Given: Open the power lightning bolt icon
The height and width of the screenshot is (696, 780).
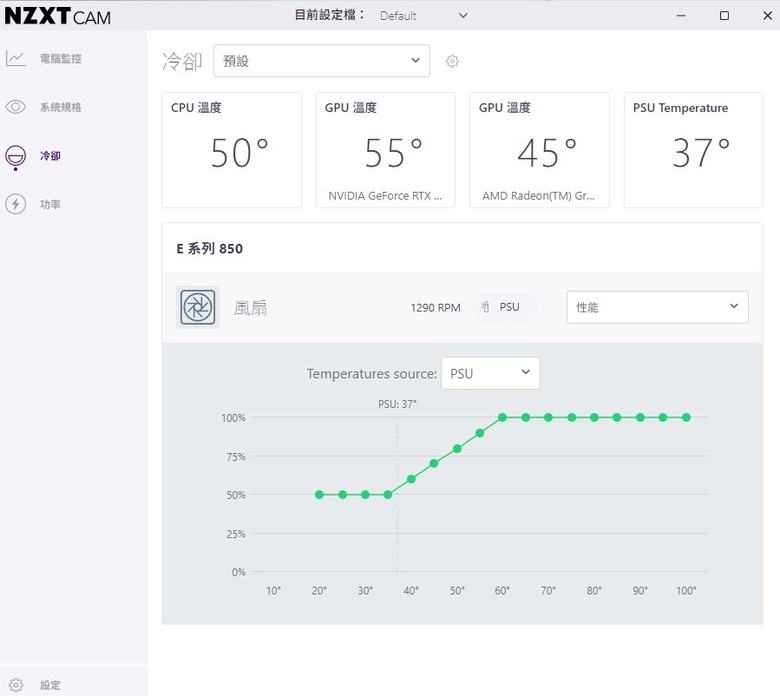Looking at the screenshot, I should pos(15,204).
